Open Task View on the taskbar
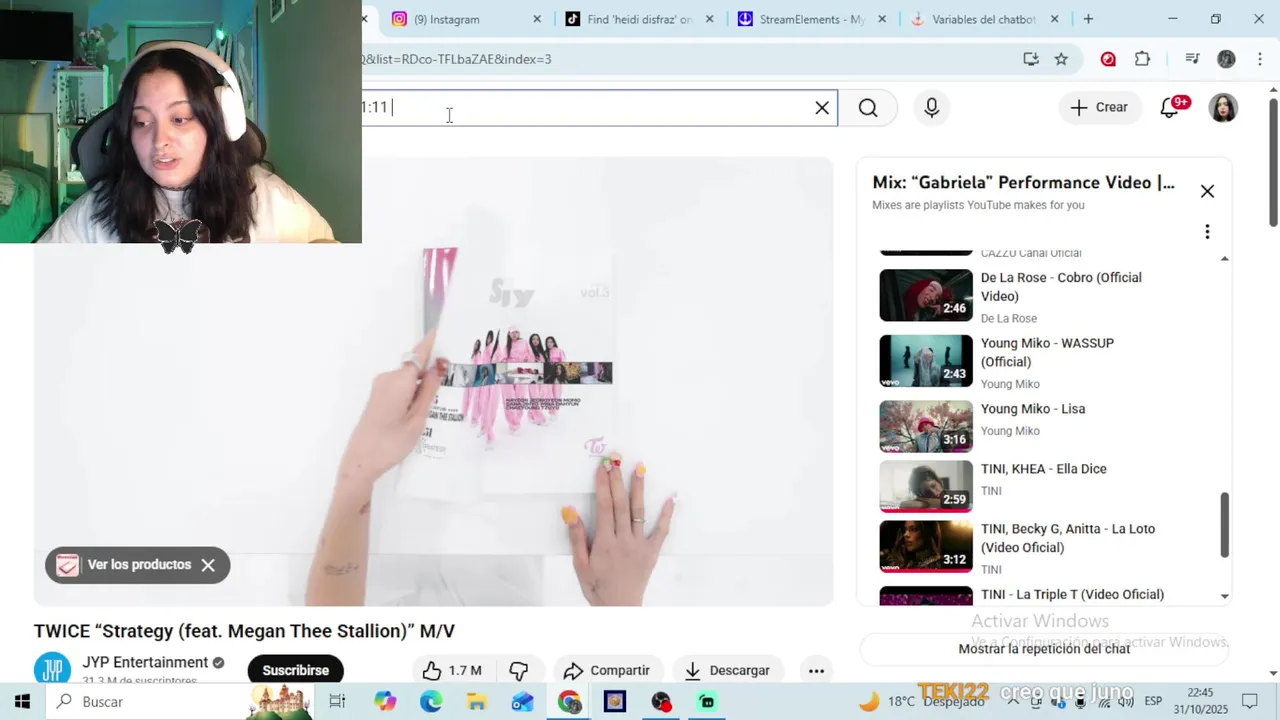The width and height of the screenshot is (1280, 720). tap(337, 701)
